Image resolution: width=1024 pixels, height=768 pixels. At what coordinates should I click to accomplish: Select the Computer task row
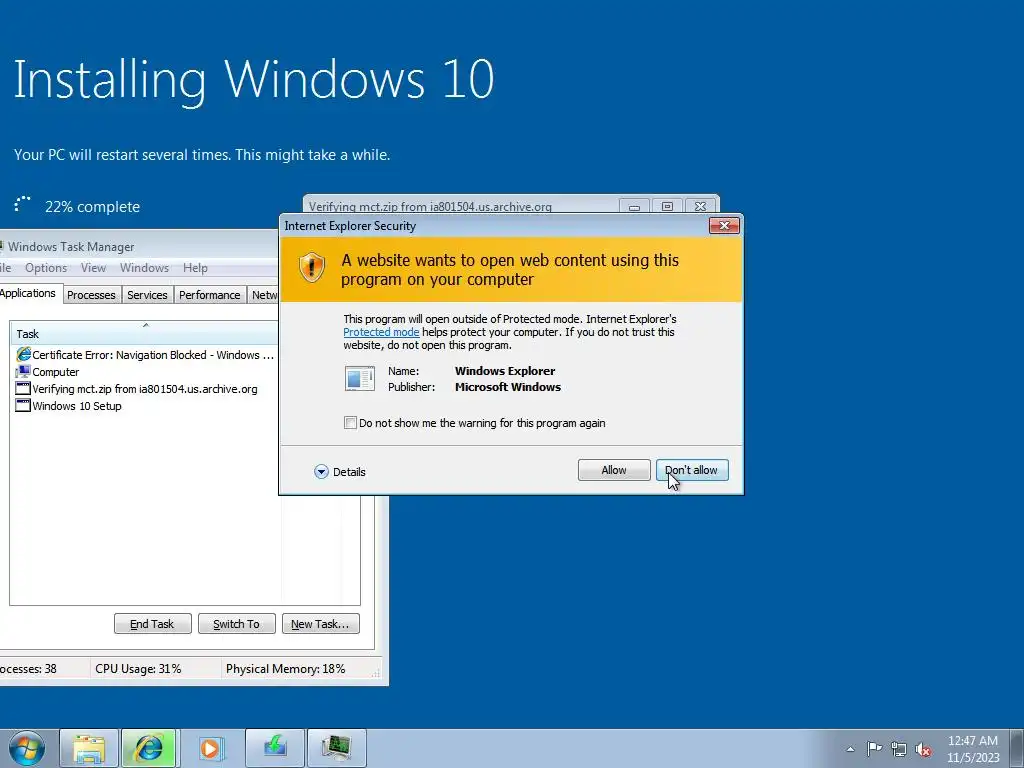(x=144, y=372)
